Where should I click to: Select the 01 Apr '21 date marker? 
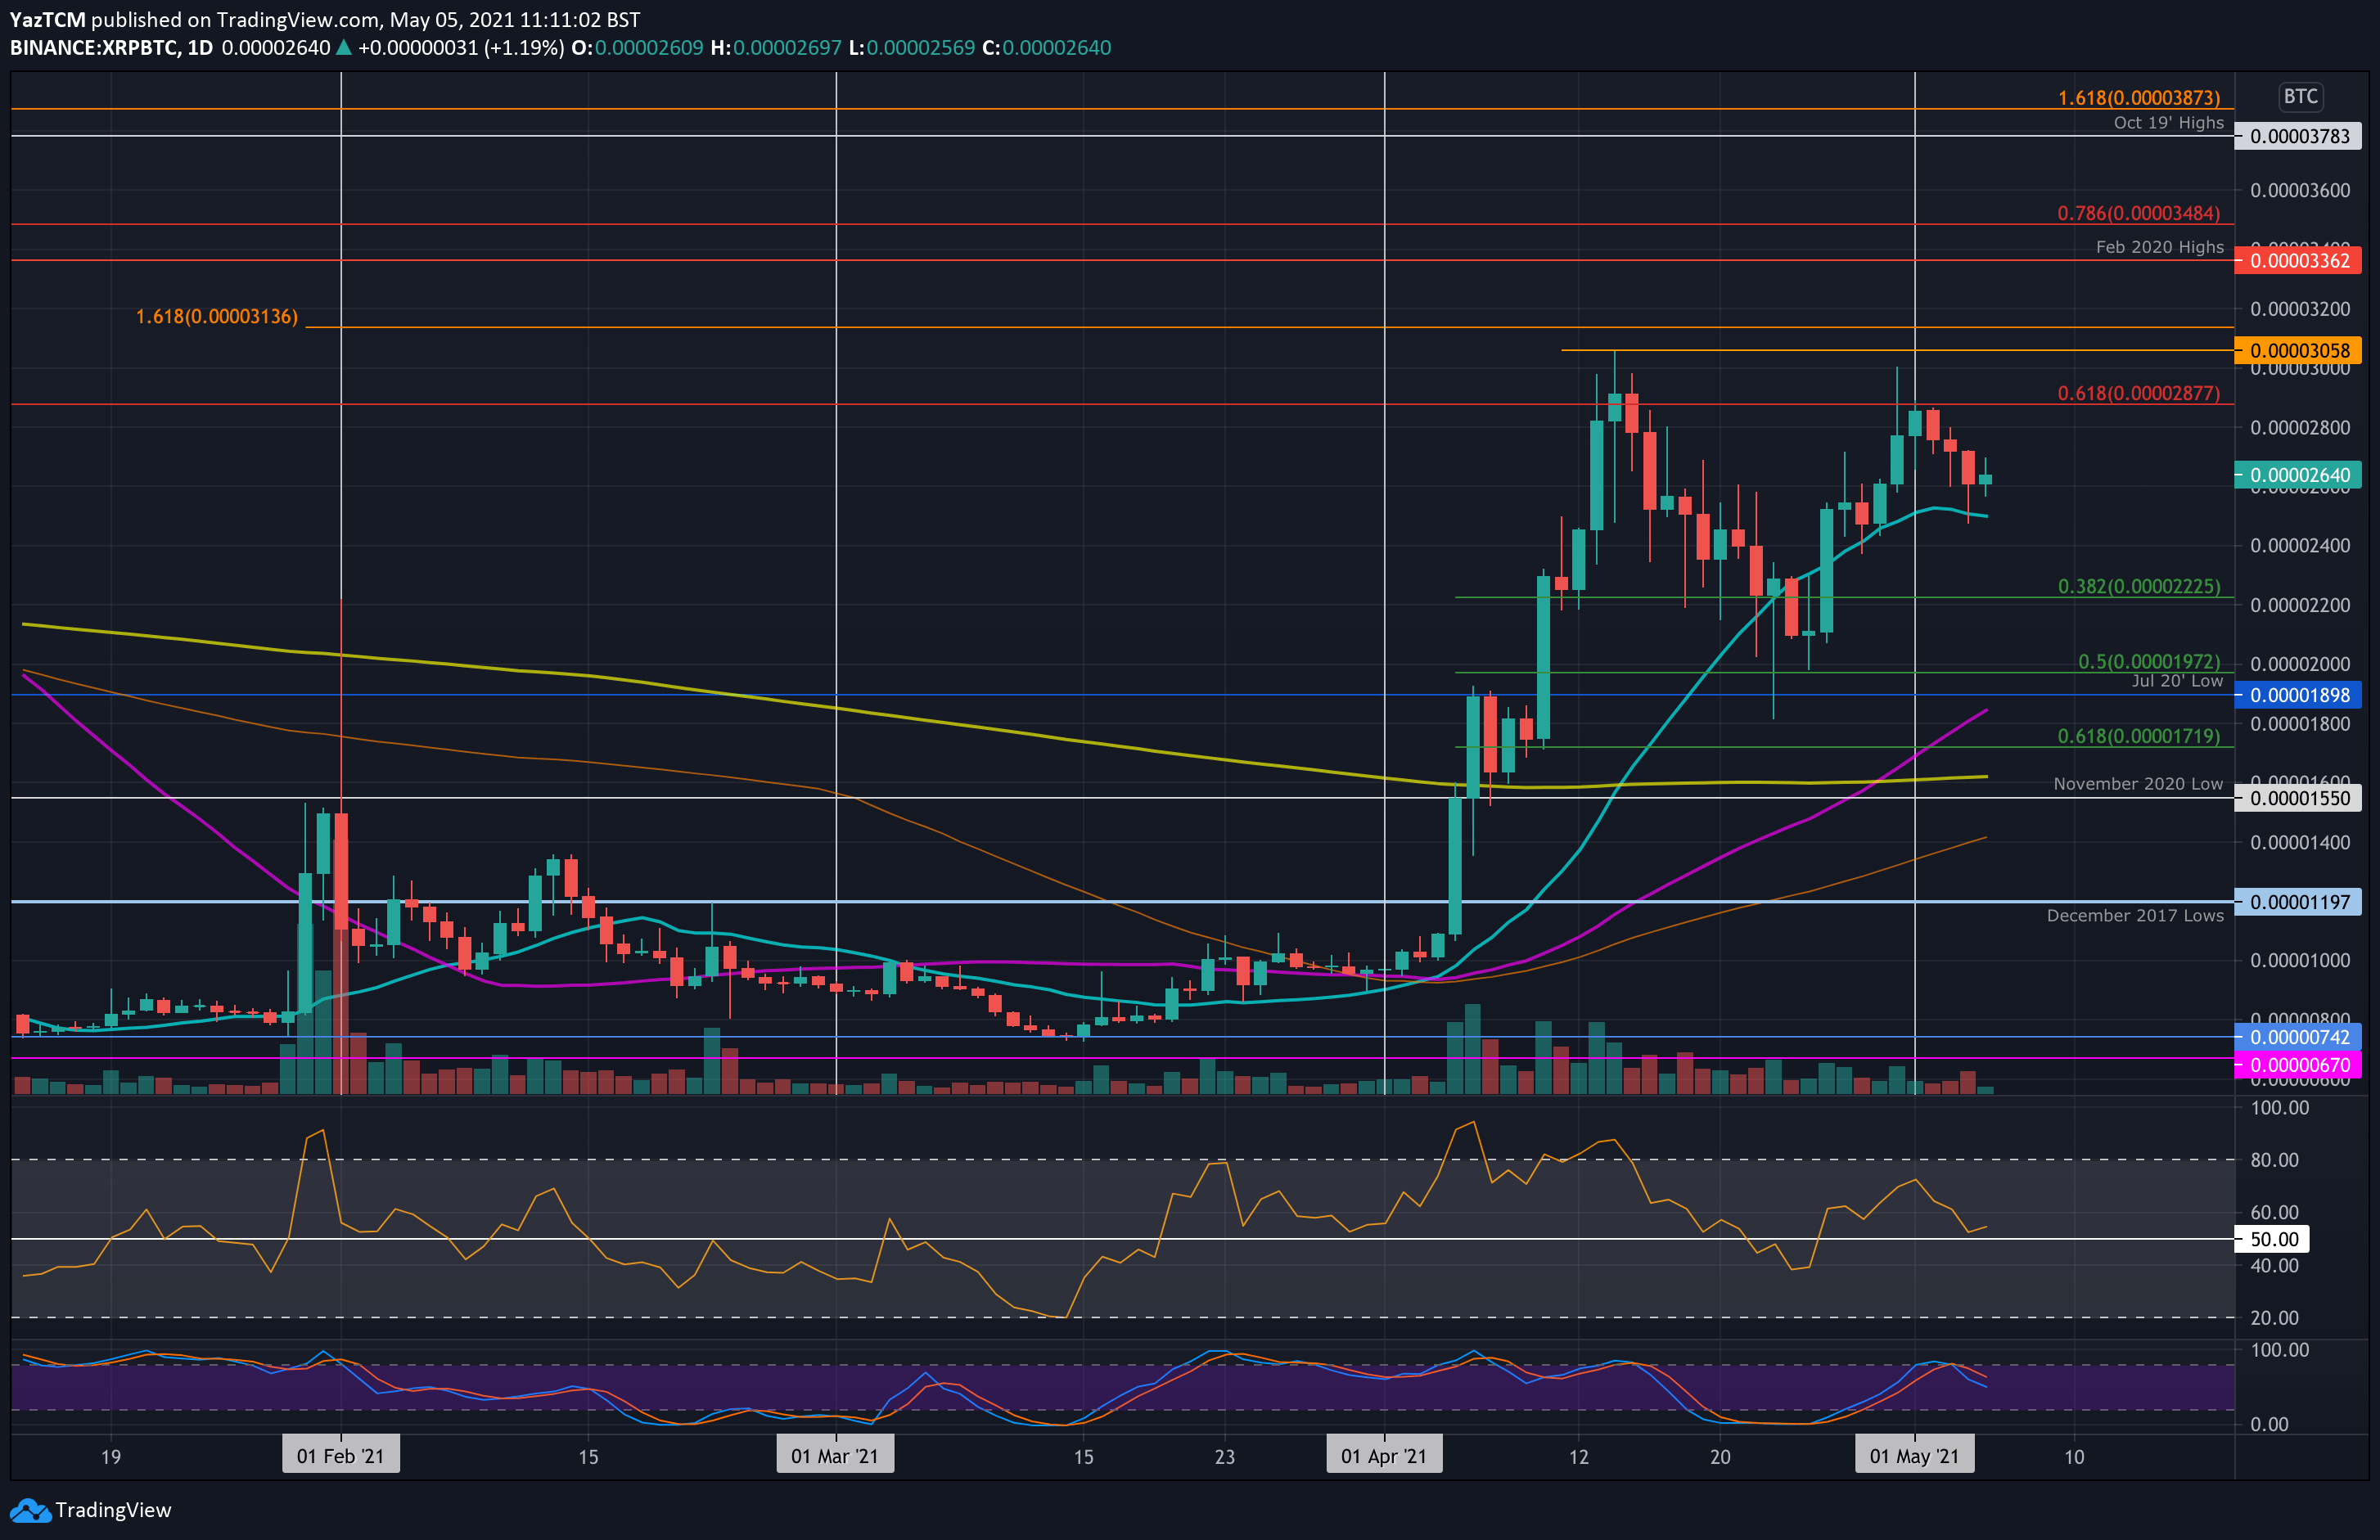point(1384,1455)
